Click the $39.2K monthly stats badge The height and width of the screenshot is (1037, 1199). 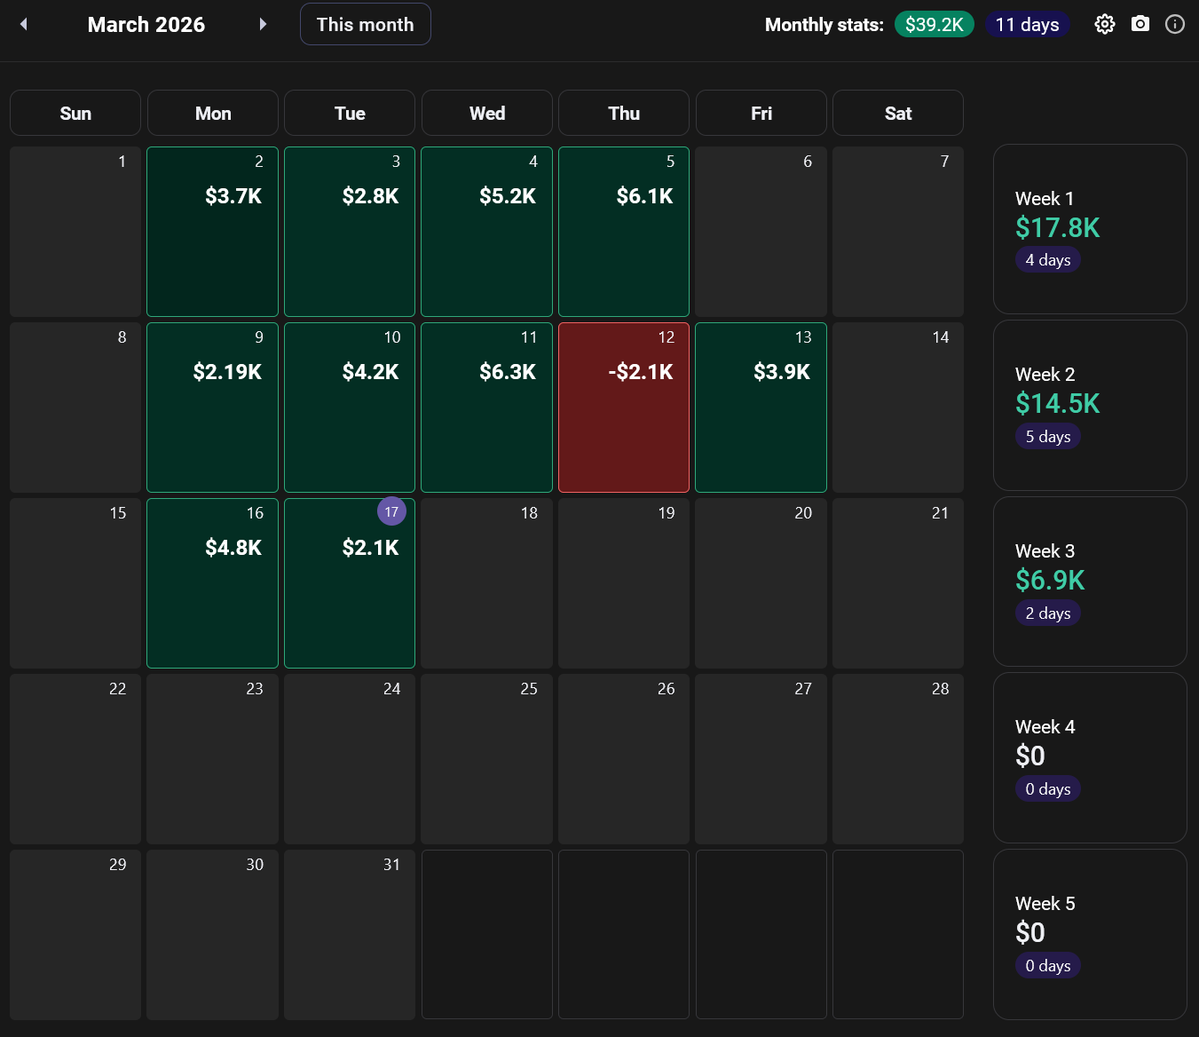pos(934,24)
